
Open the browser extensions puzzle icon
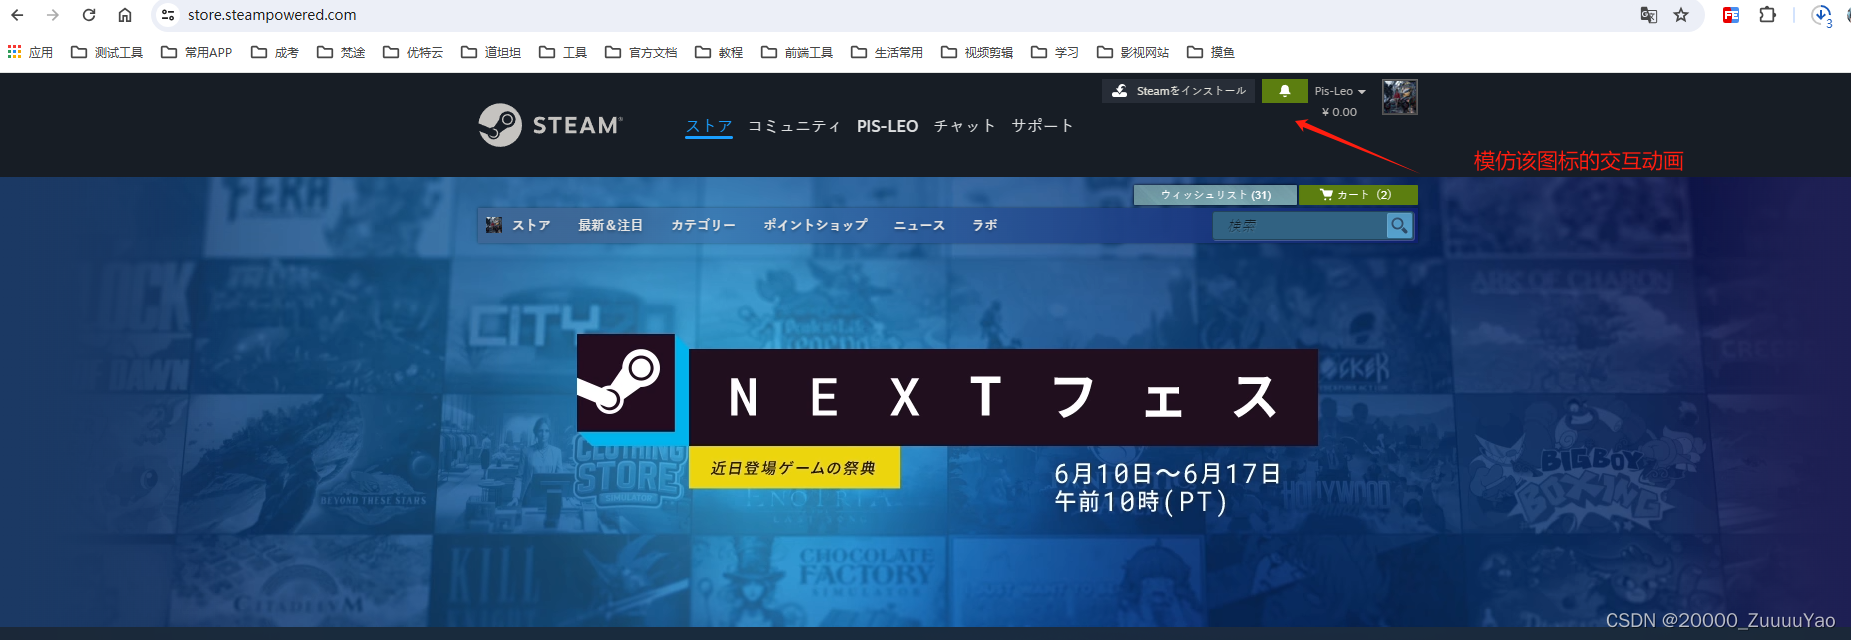click(x=1767, y=15)
